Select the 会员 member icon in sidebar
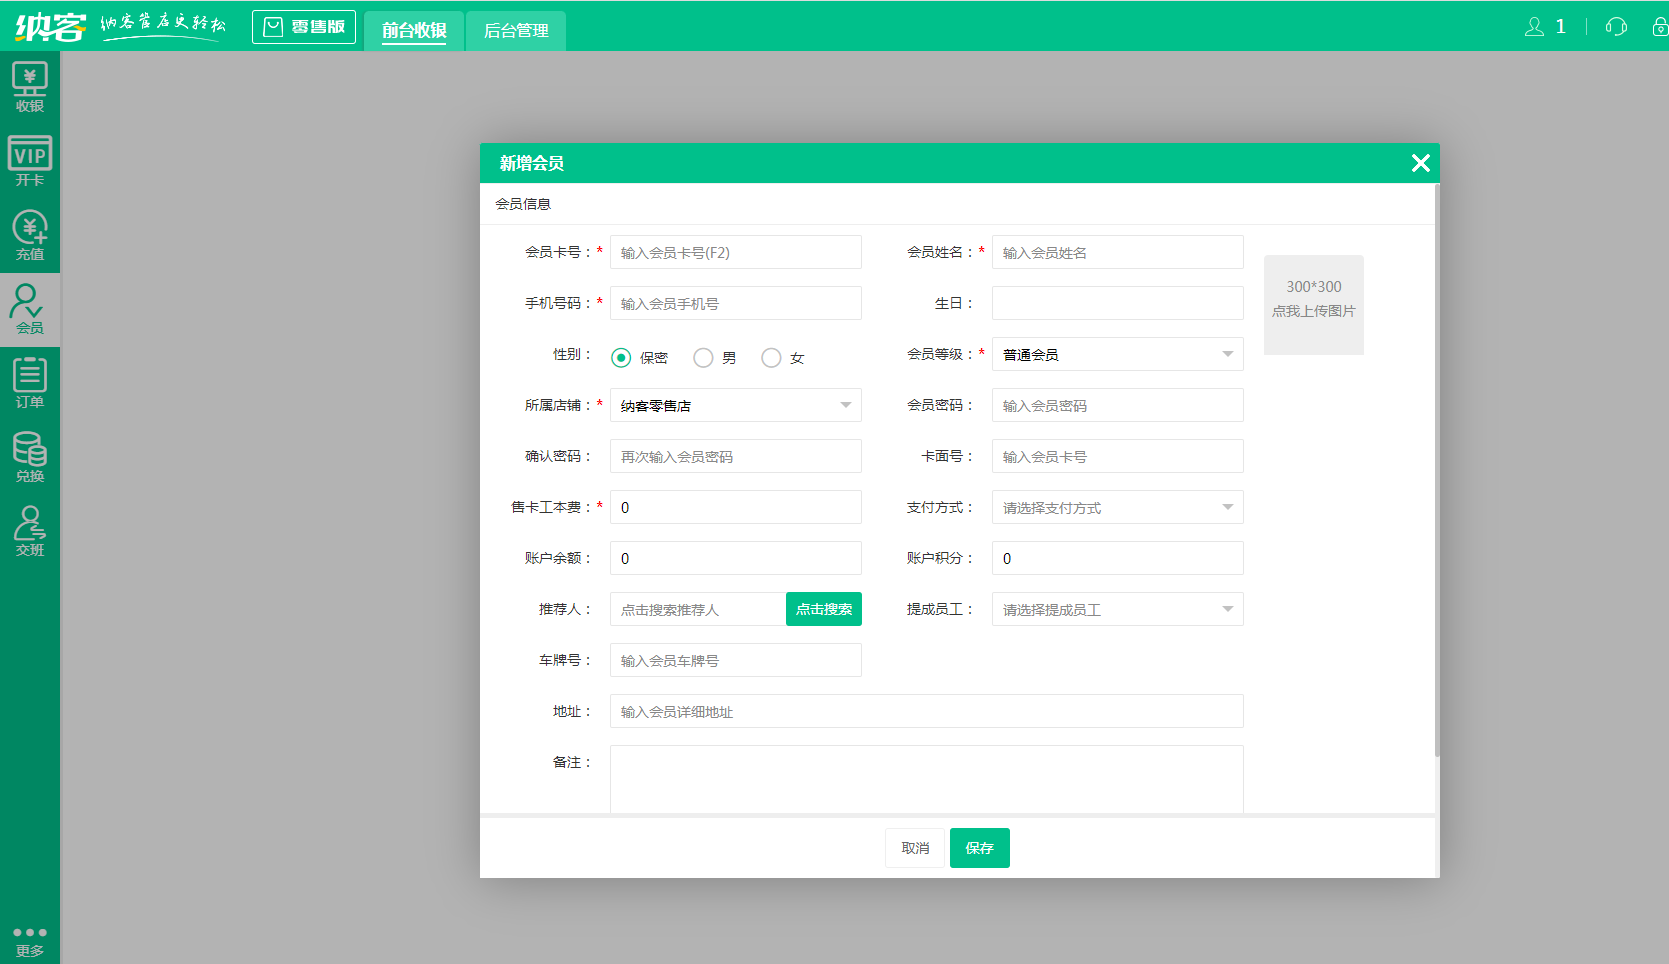1669x964 pixels. click(x=29, y=310)
